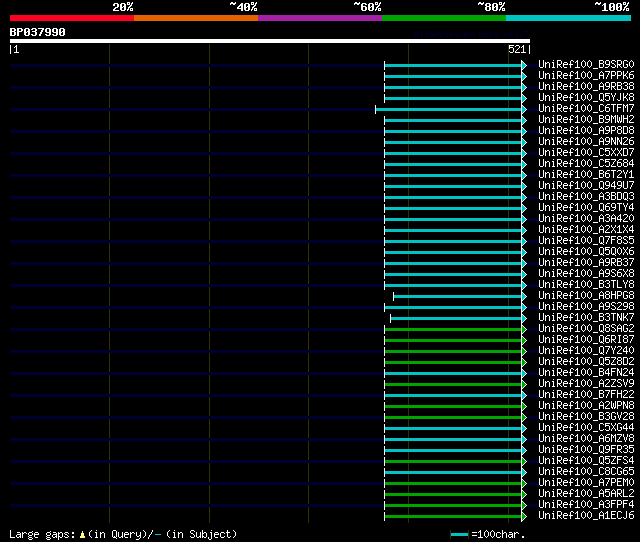The image size is (640, 542).
Task: Click UniRef100_Q949U7 label
Action: click(x=586, y=186)
